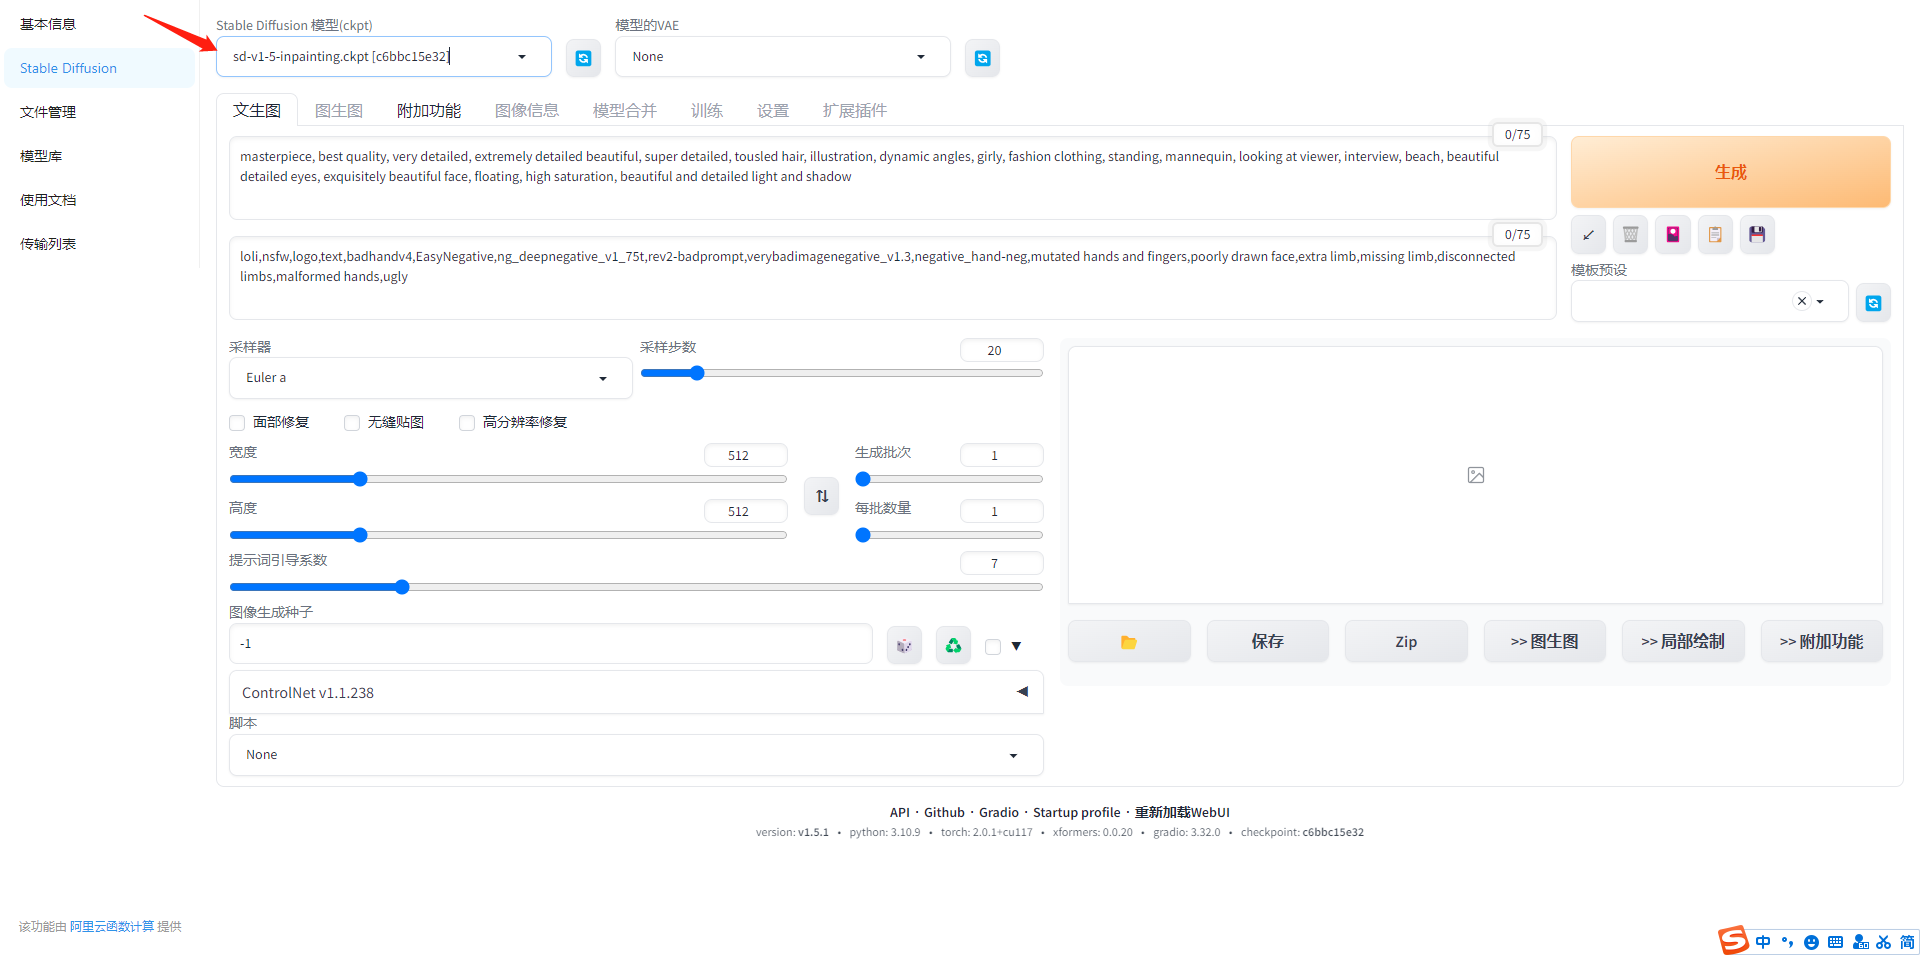Screen dimensions: 1920x955
Task: Refresh the 模板预设 template preset list
Action: point(1873,303)
